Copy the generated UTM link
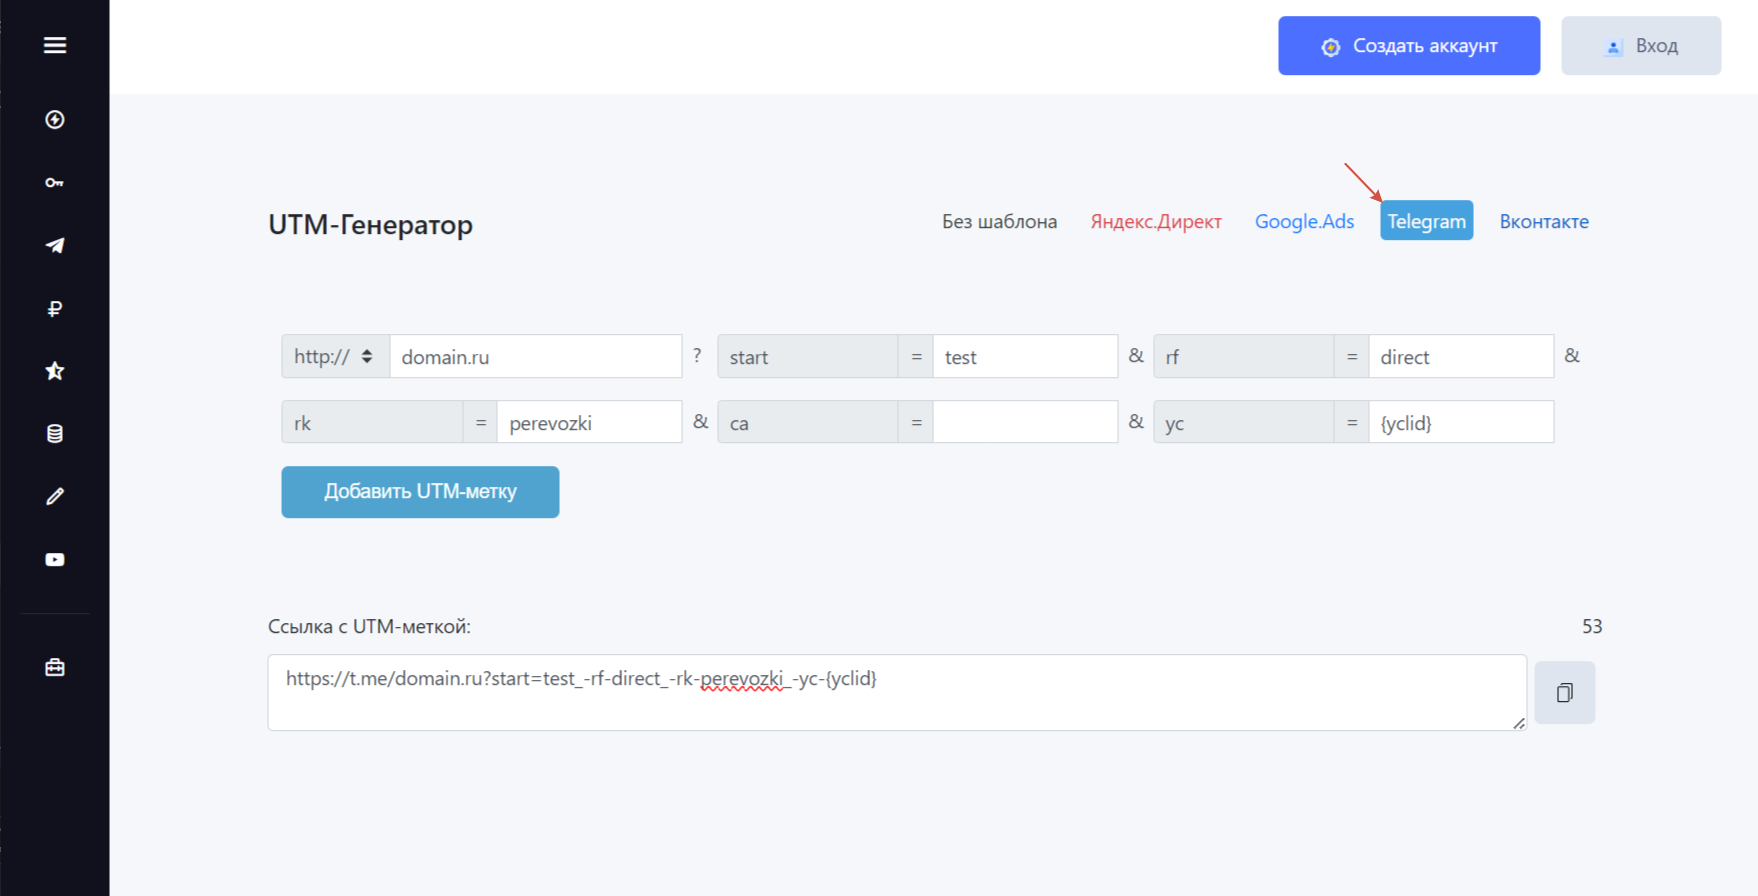Screen dimensions: 1758x896 pyautogui.click(x=1565, y=692)
